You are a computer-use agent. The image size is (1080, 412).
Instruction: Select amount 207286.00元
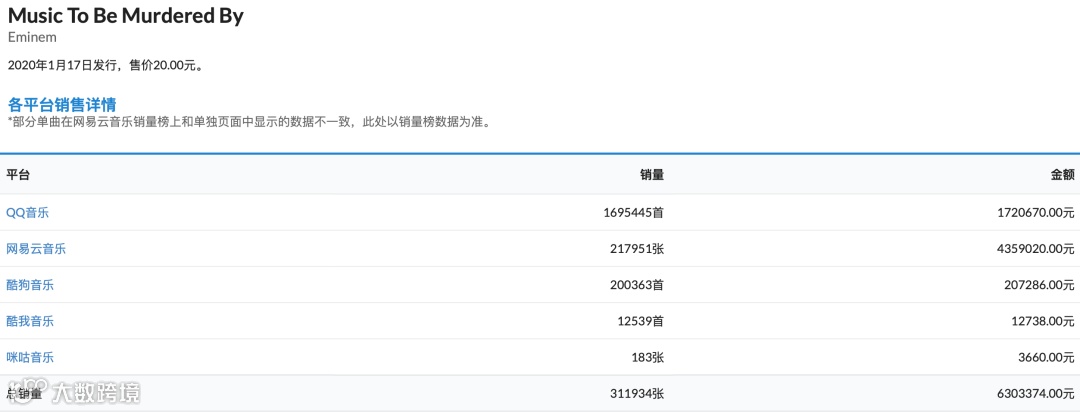point(1039,285)
